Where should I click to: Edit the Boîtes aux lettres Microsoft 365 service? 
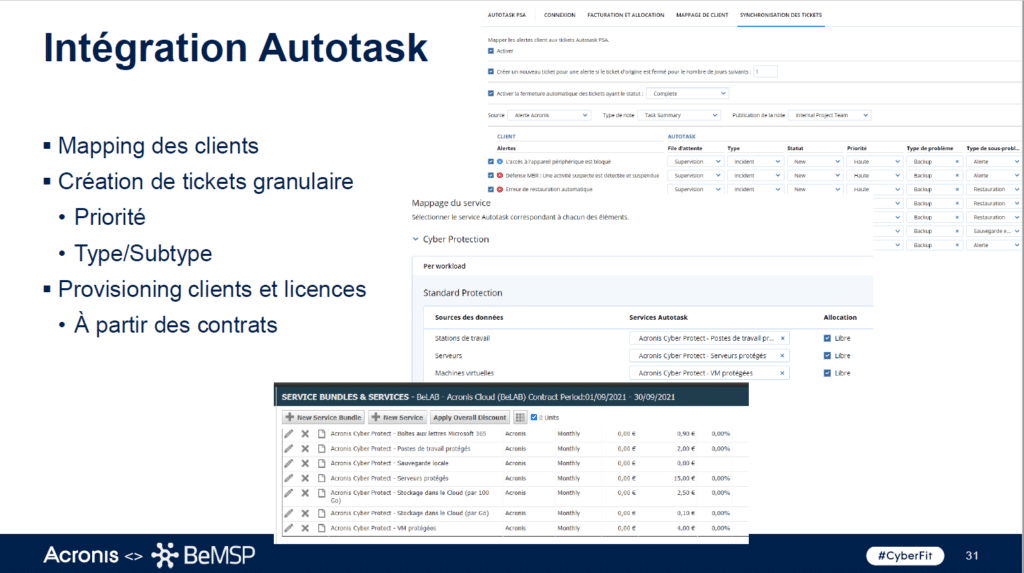289,434
